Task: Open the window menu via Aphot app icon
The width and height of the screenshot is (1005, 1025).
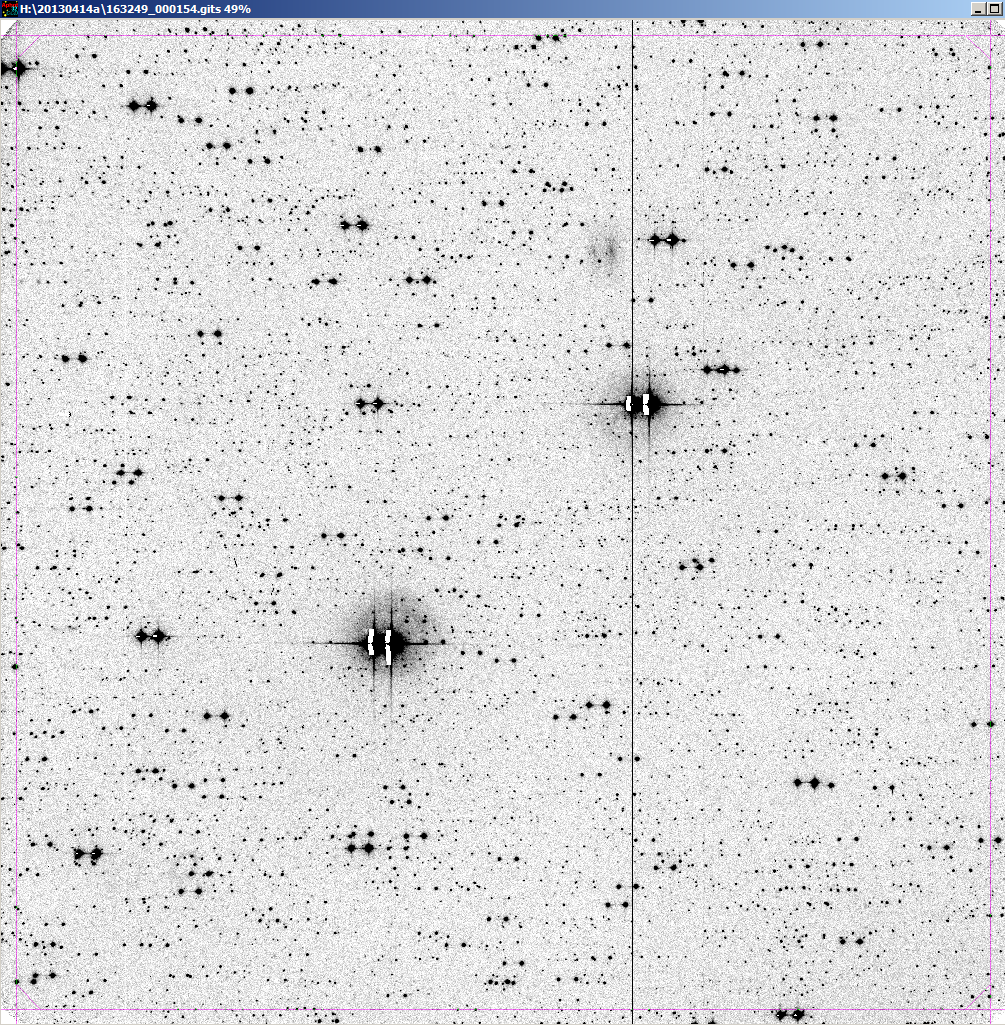Action: pyautogui.click(x=9, y=9)
